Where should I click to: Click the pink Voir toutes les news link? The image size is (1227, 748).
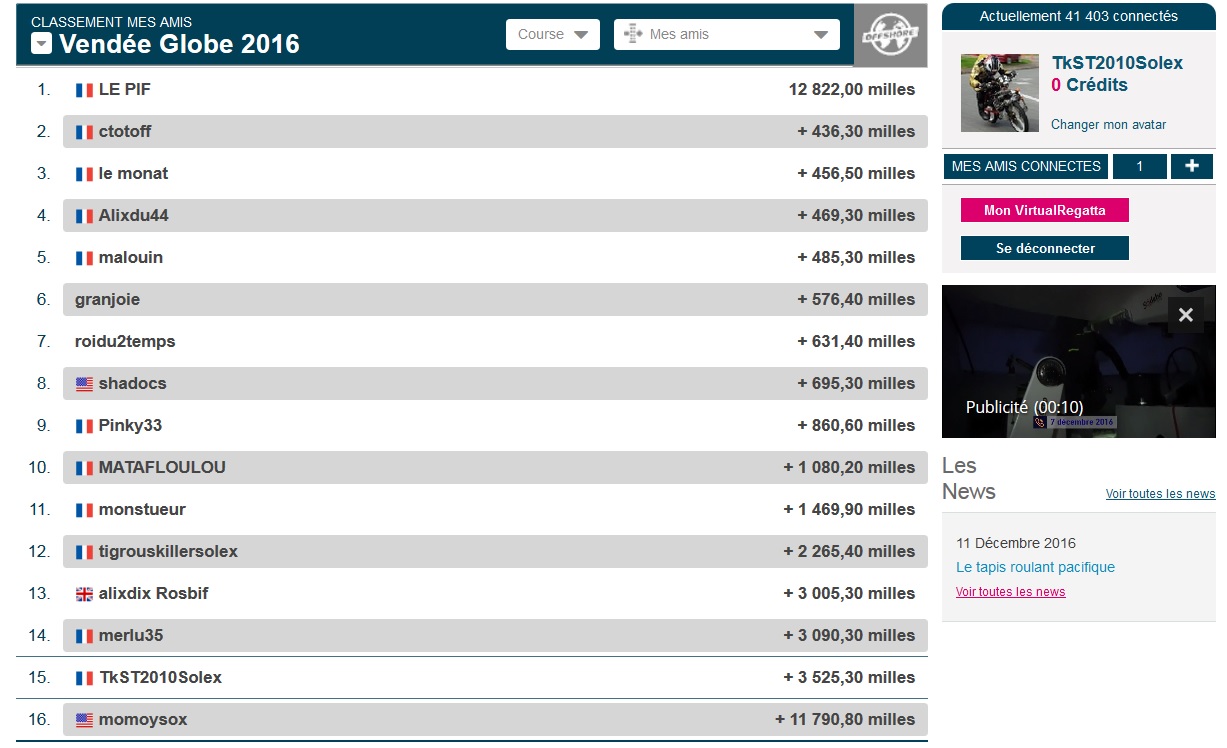click(x=1010, y=592)
